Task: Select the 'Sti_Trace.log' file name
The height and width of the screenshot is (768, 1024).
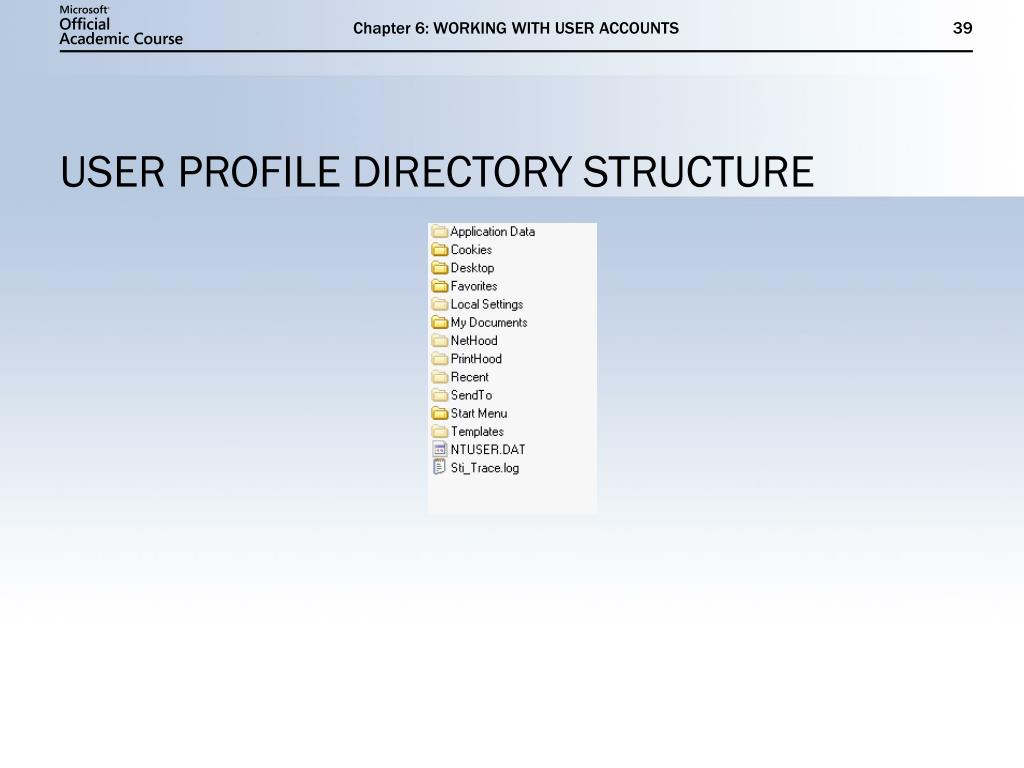Action: [x=485, y=468]
